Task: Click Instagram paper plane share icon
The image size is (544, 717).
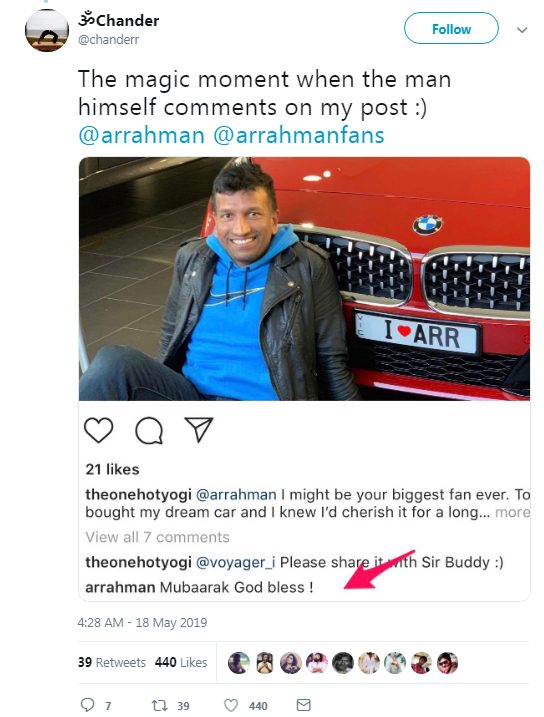Action: tap(199, 429)
